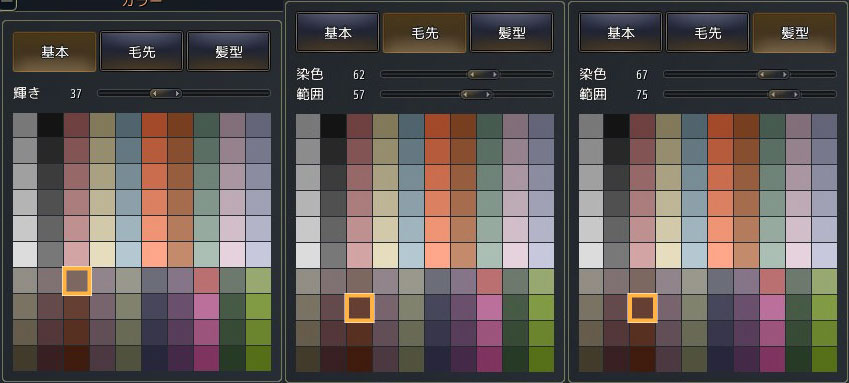
Task: Click the 輝き label
Action: click(27, 93)
